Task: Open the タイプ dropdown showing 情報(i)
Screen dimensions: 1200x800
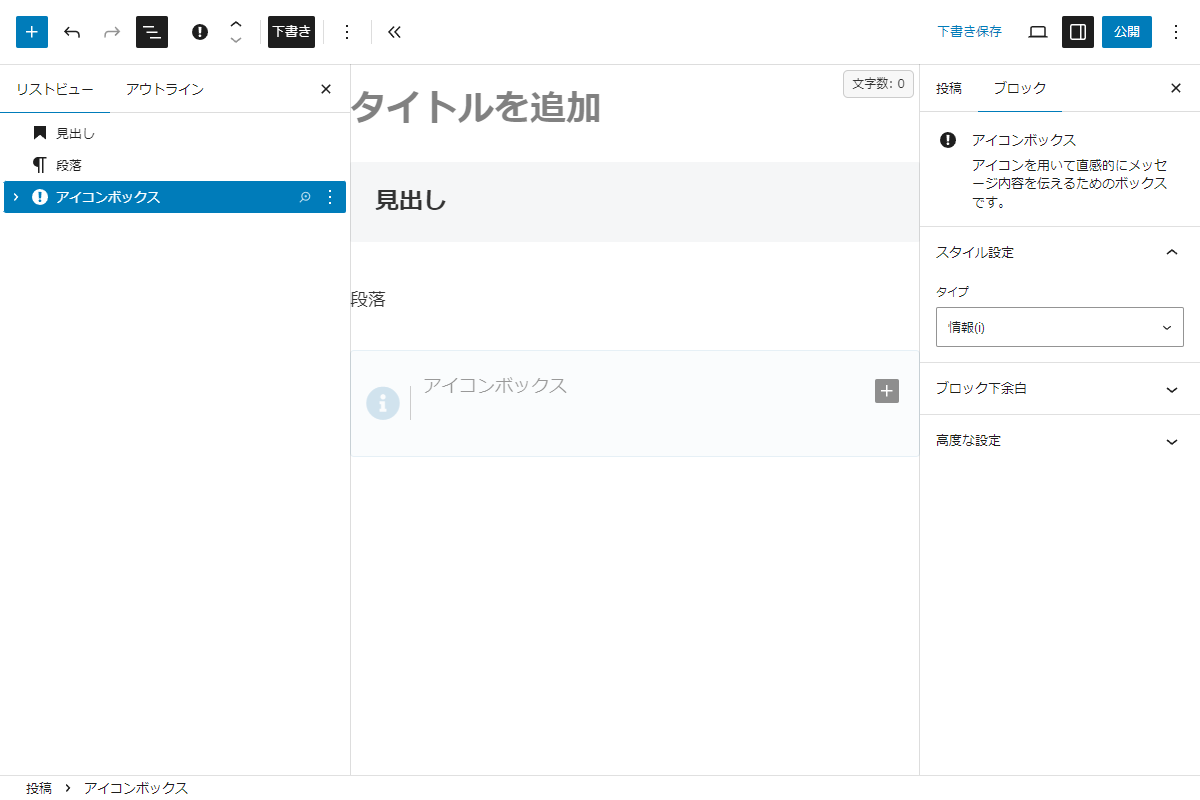Action: click(1059, 327)
